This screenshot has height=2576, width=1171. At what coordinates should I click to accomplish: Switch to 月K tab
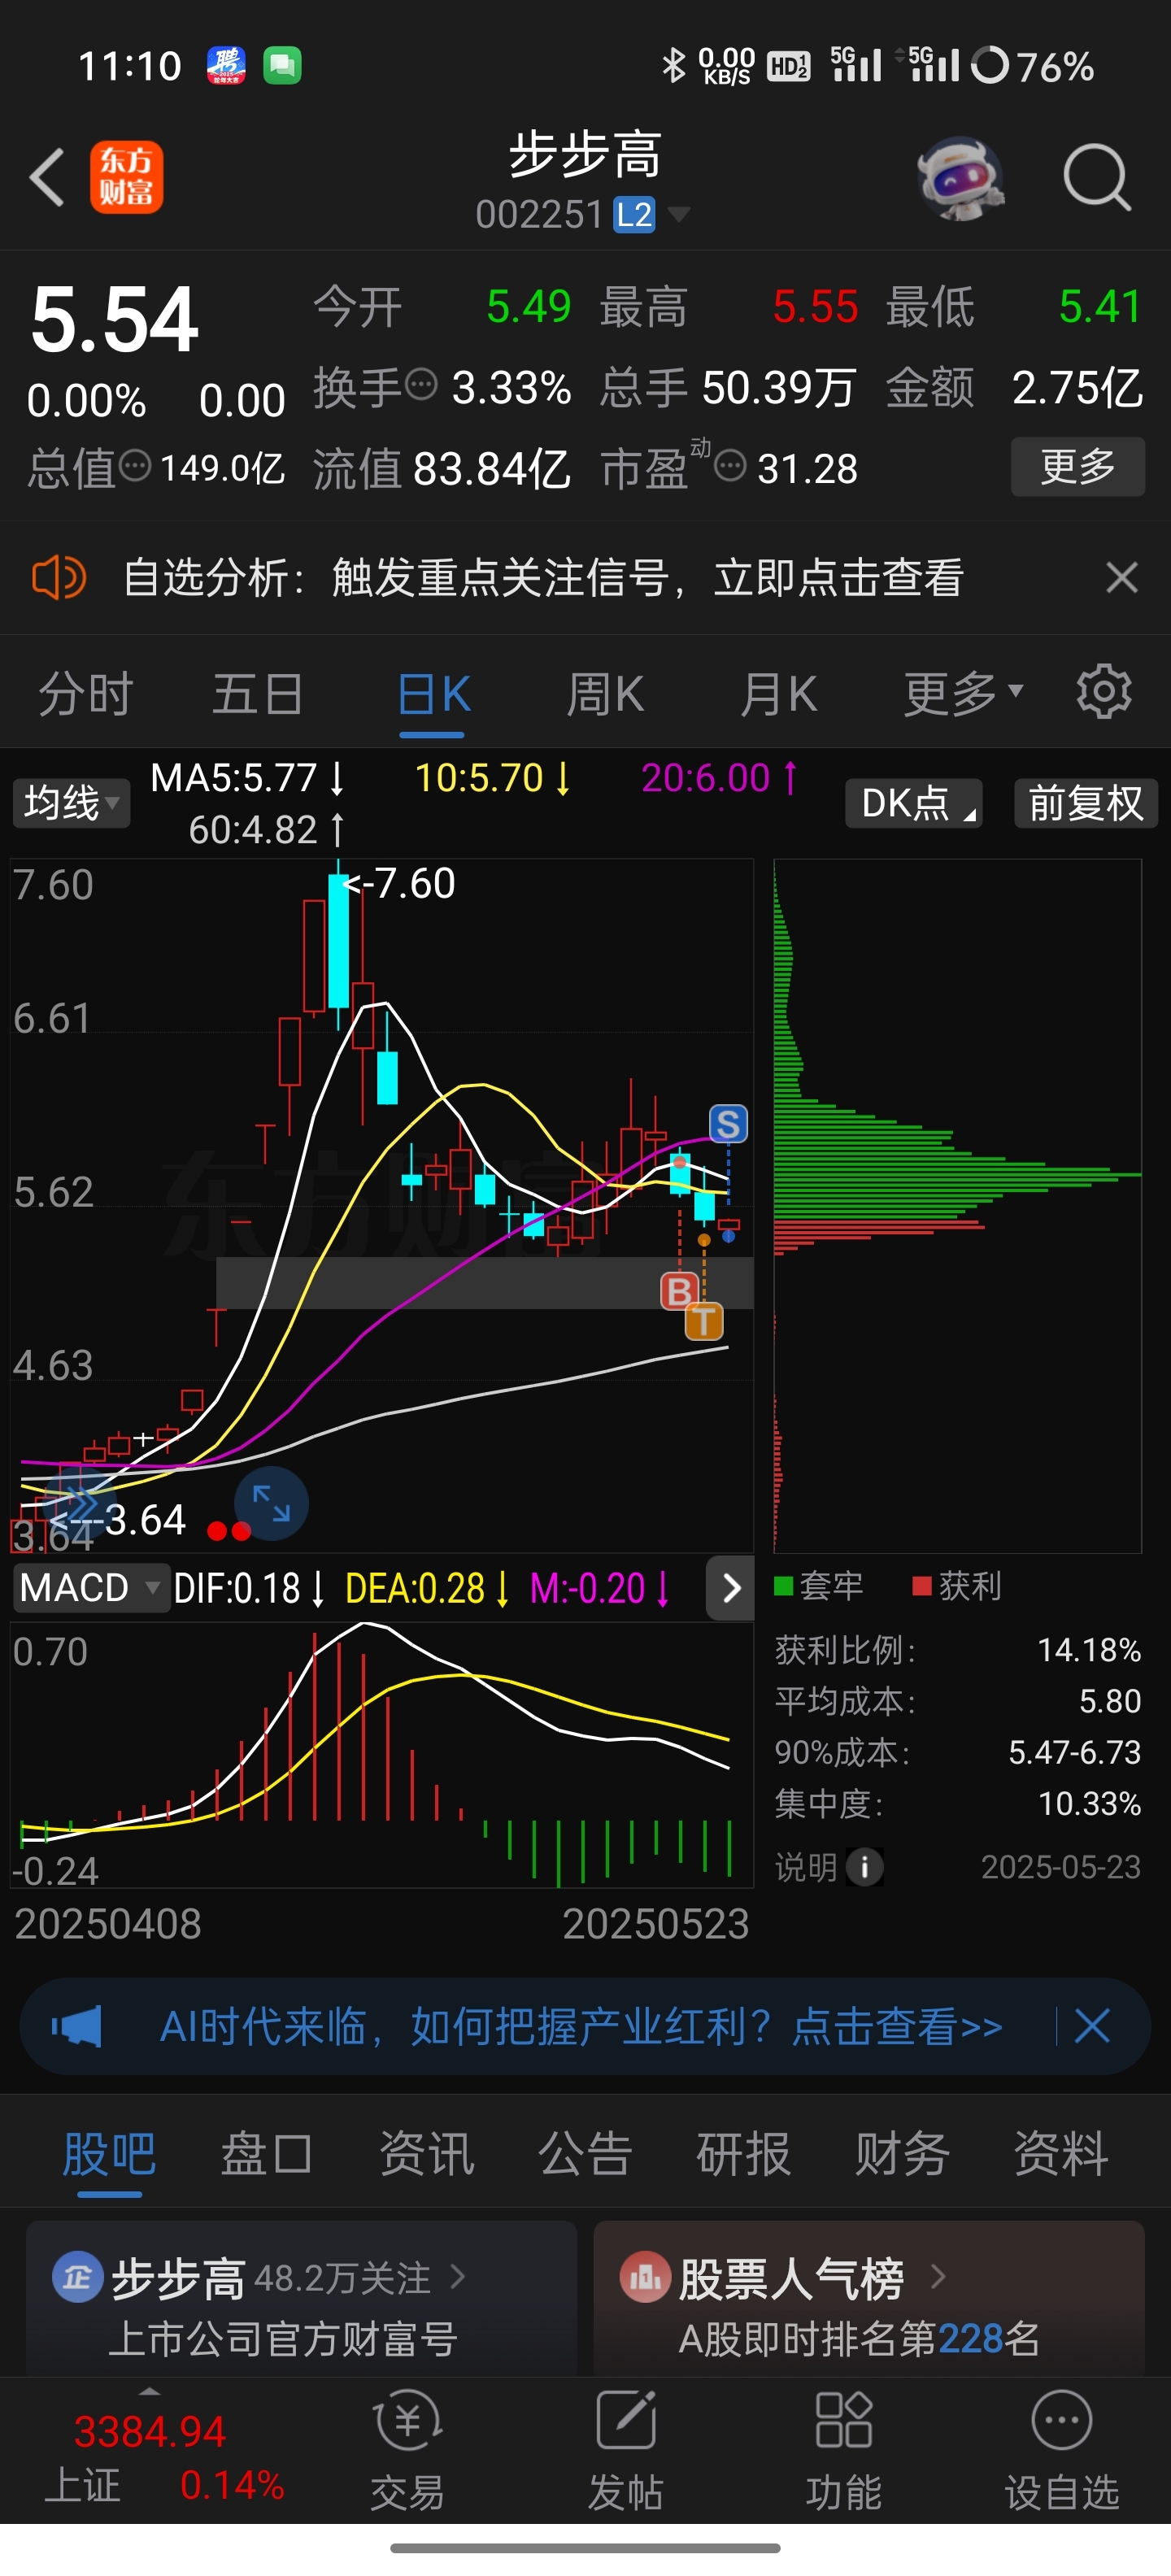point(779,693)
